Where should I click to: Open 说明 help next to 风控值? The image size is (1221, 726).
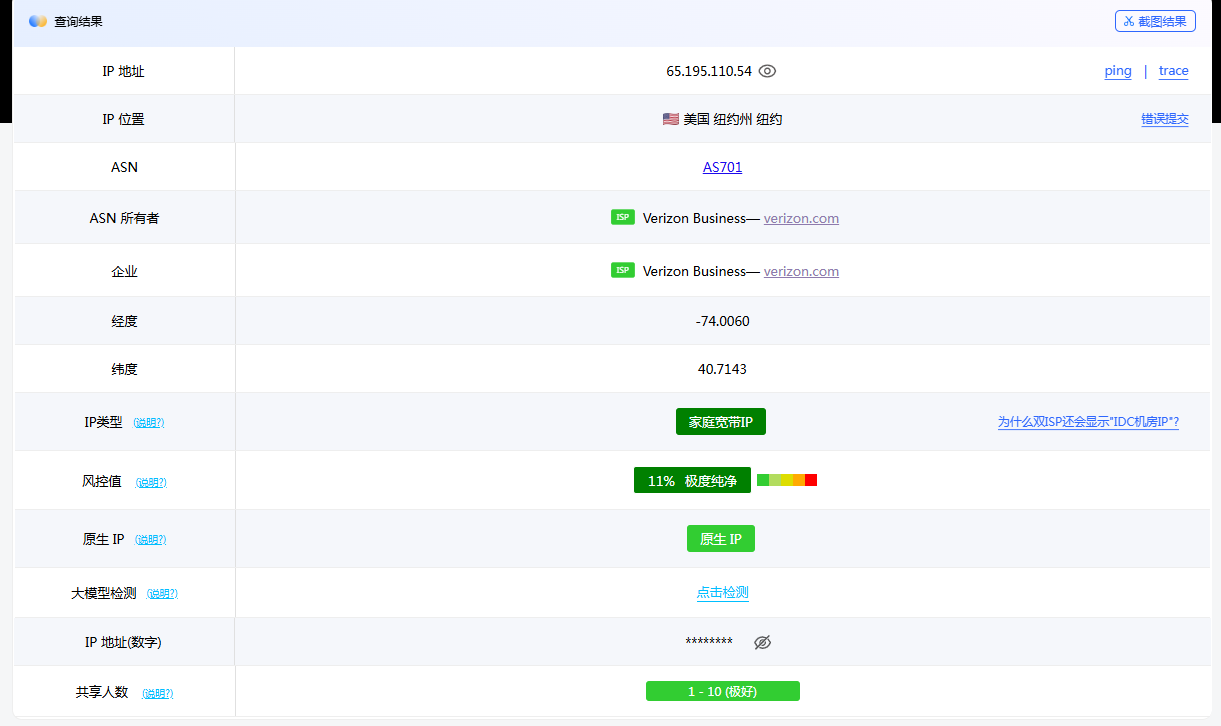pyautogui.click(x=151, y=482)
